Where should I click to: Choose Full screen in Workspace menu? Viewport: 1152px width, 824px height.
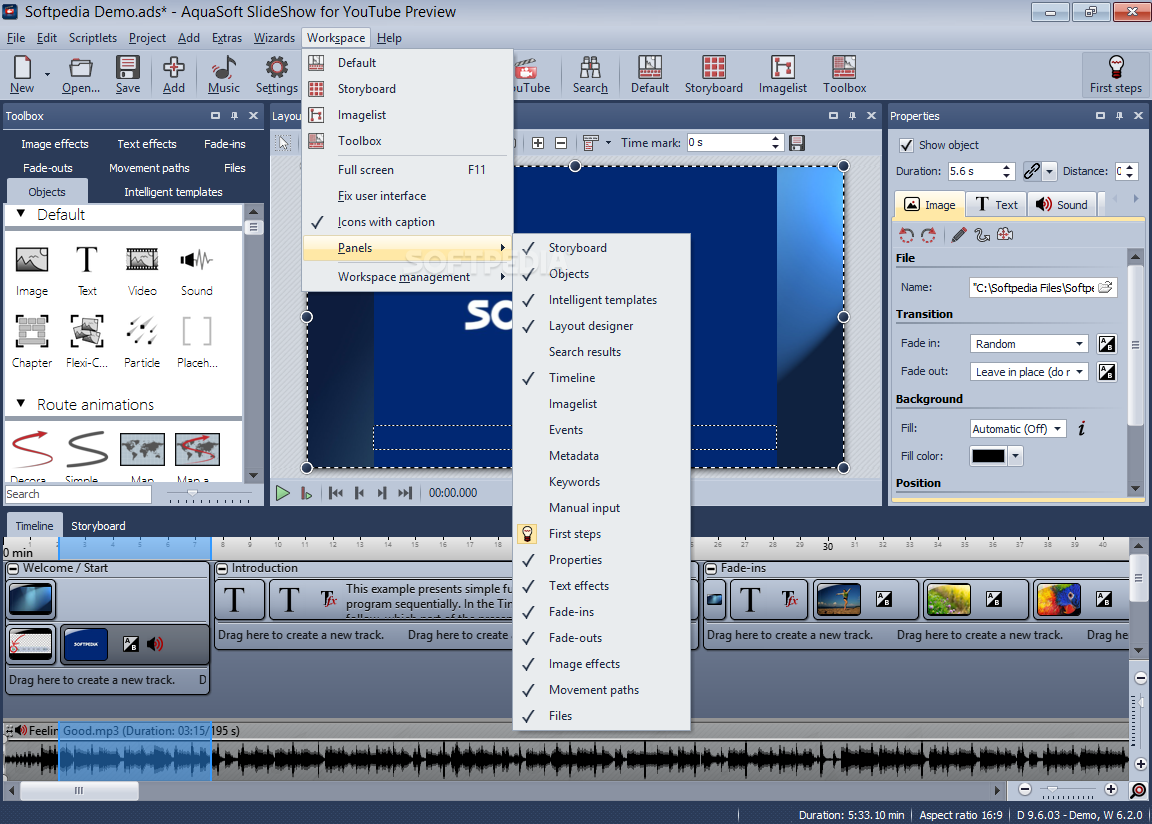pyautogui.click(x=408, y=170)
